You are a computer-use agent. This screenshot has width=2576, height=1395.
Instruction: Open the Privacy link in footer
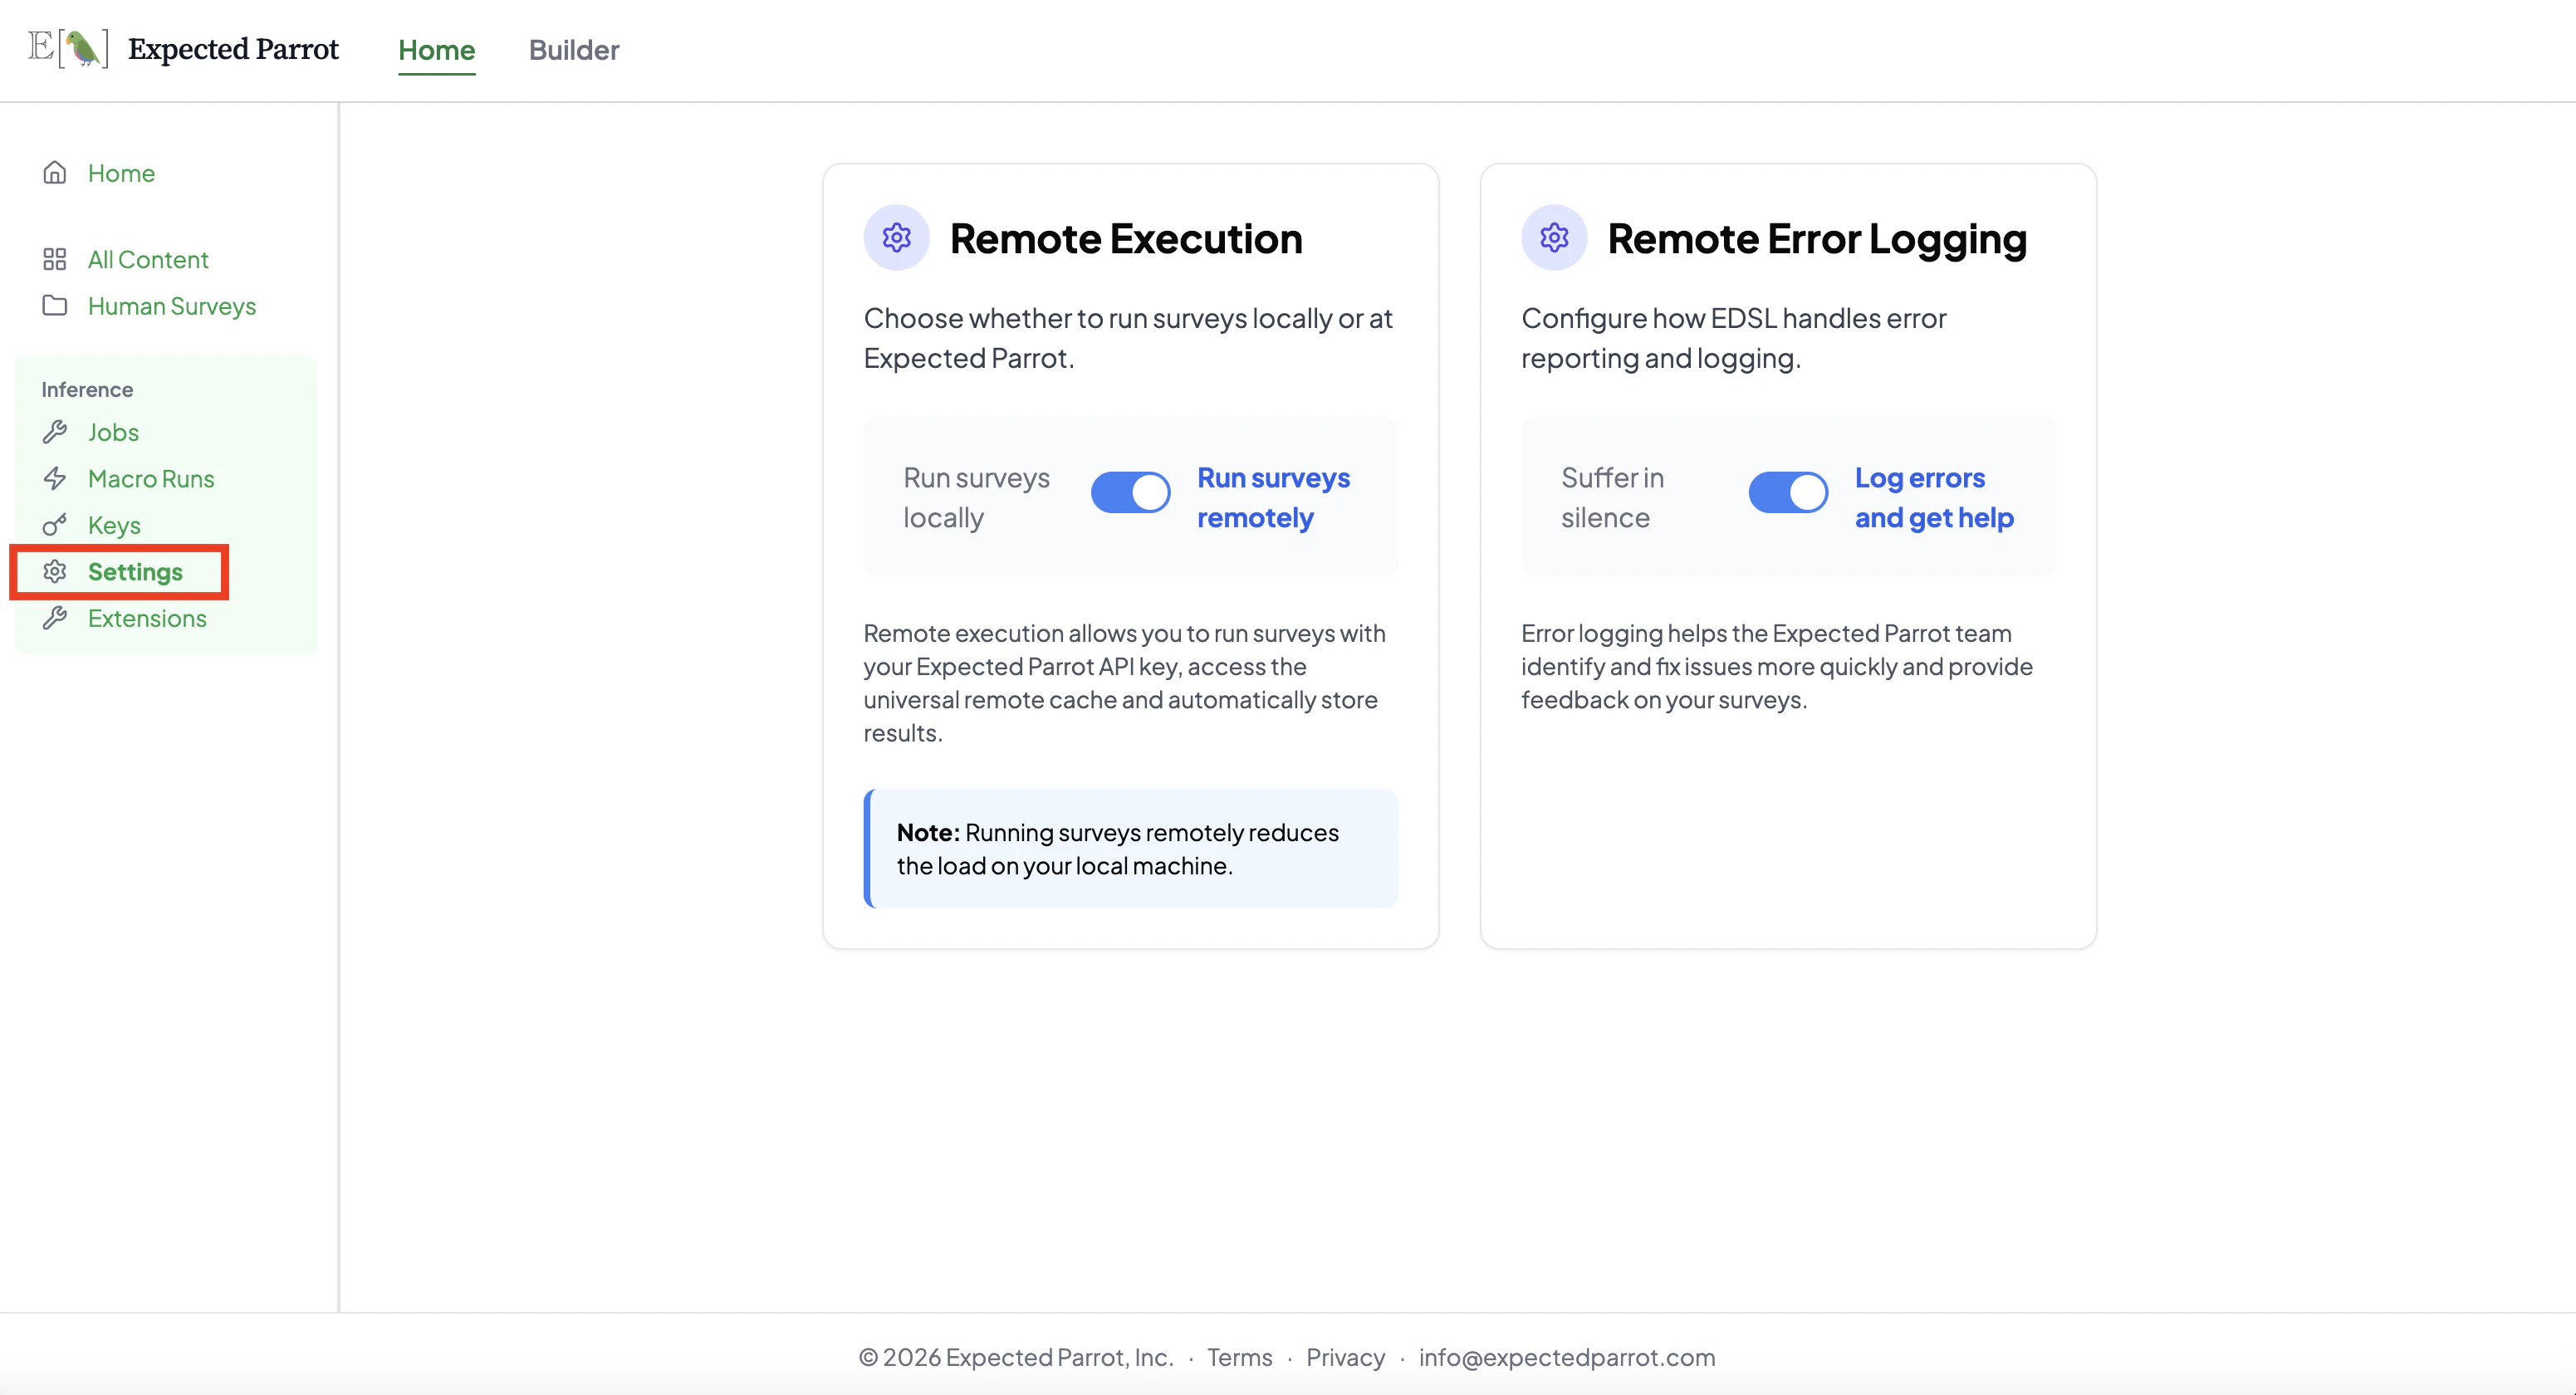[1345, 1358]
